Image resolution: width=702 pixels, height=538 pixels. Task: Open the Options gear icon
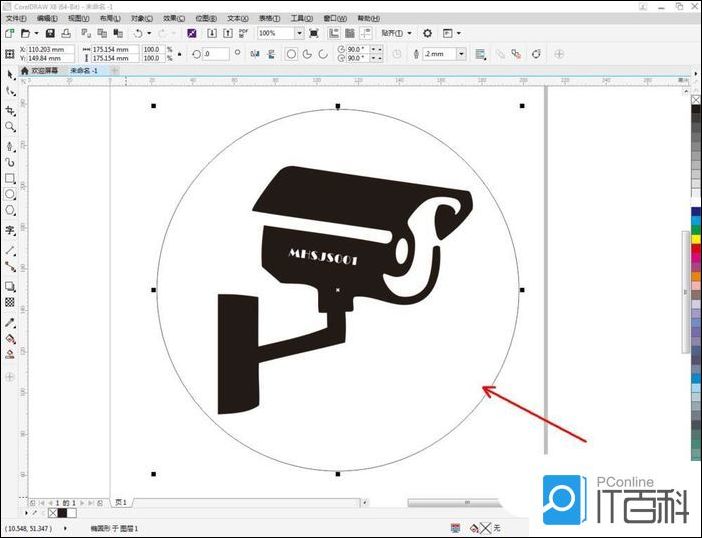pyautogui.click(x=427, y=33)
